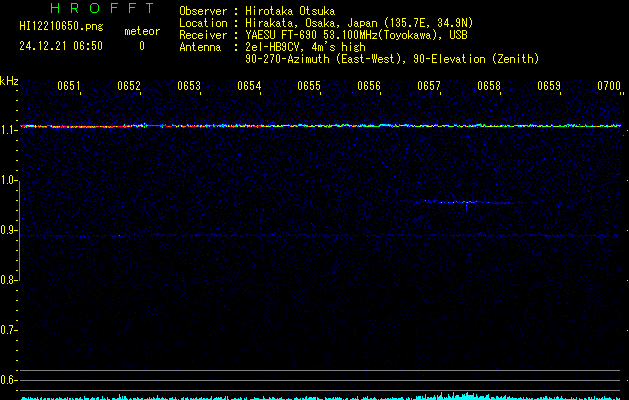Click the faint horizontal line near 0.9 kHz
Viewport: 629px width, 400px height.
321,236
